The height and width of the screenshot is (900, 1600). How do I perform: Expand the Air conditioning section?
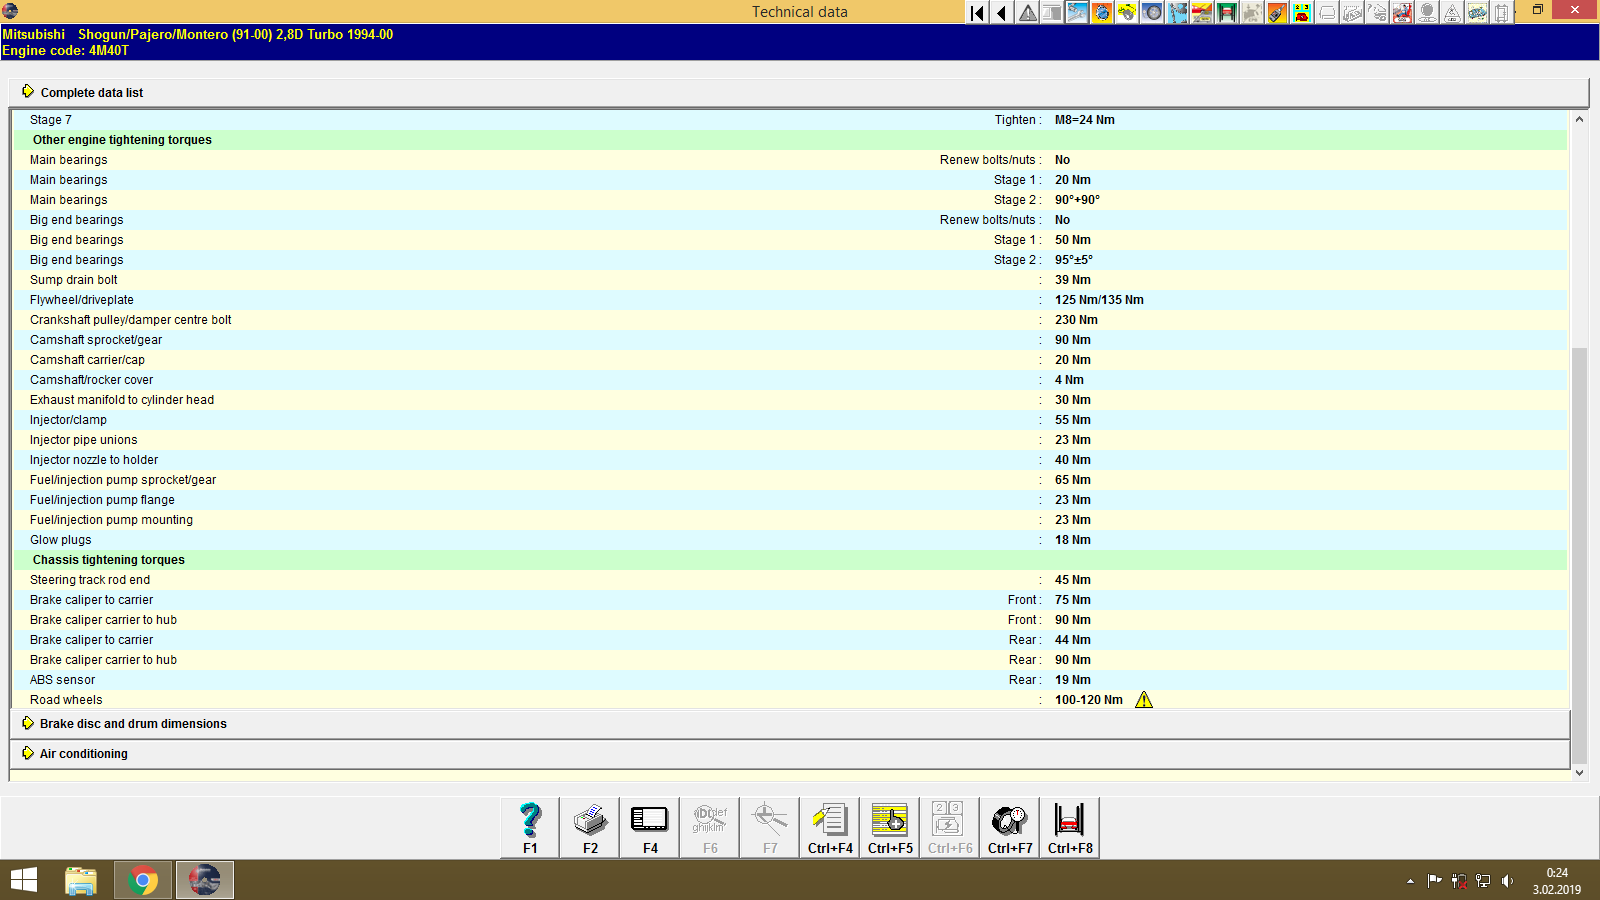coord(81,753)
